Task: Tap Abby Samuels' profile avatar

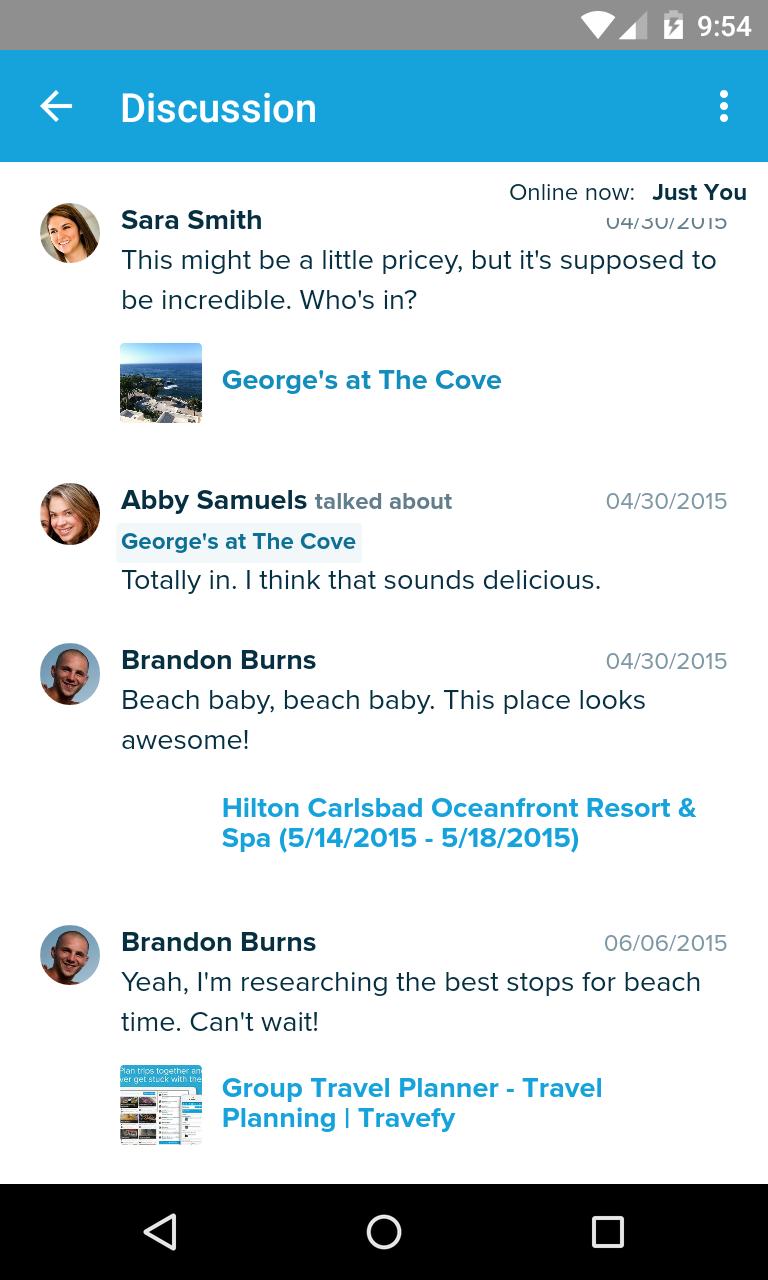Action: [70, 514]
